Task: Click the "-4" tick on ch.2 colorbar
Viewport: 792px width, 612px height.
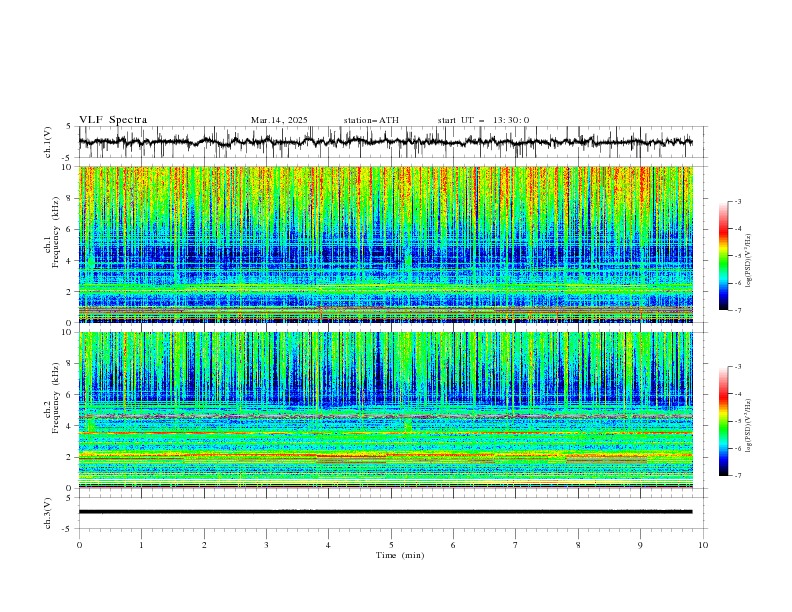Action: [737, 394]
